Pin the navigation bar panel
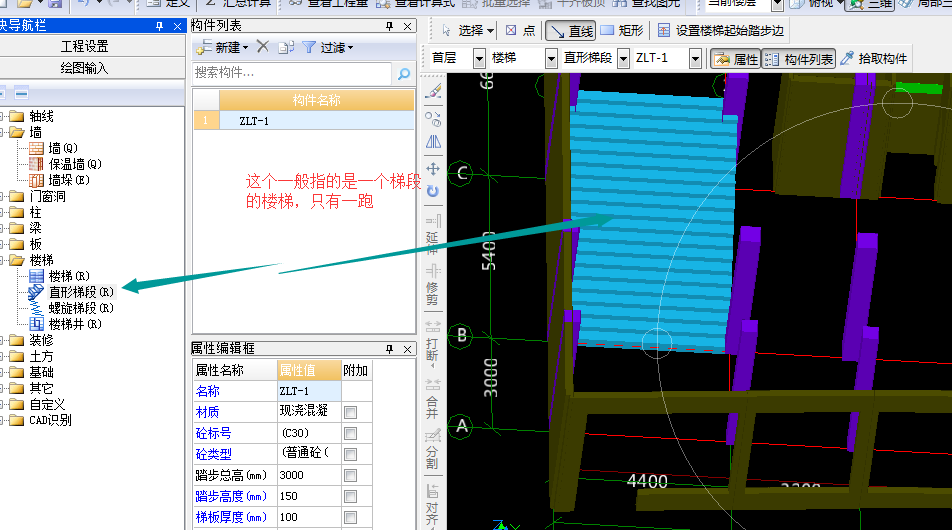This screenshot has width=952, height=530. [159, 26]
